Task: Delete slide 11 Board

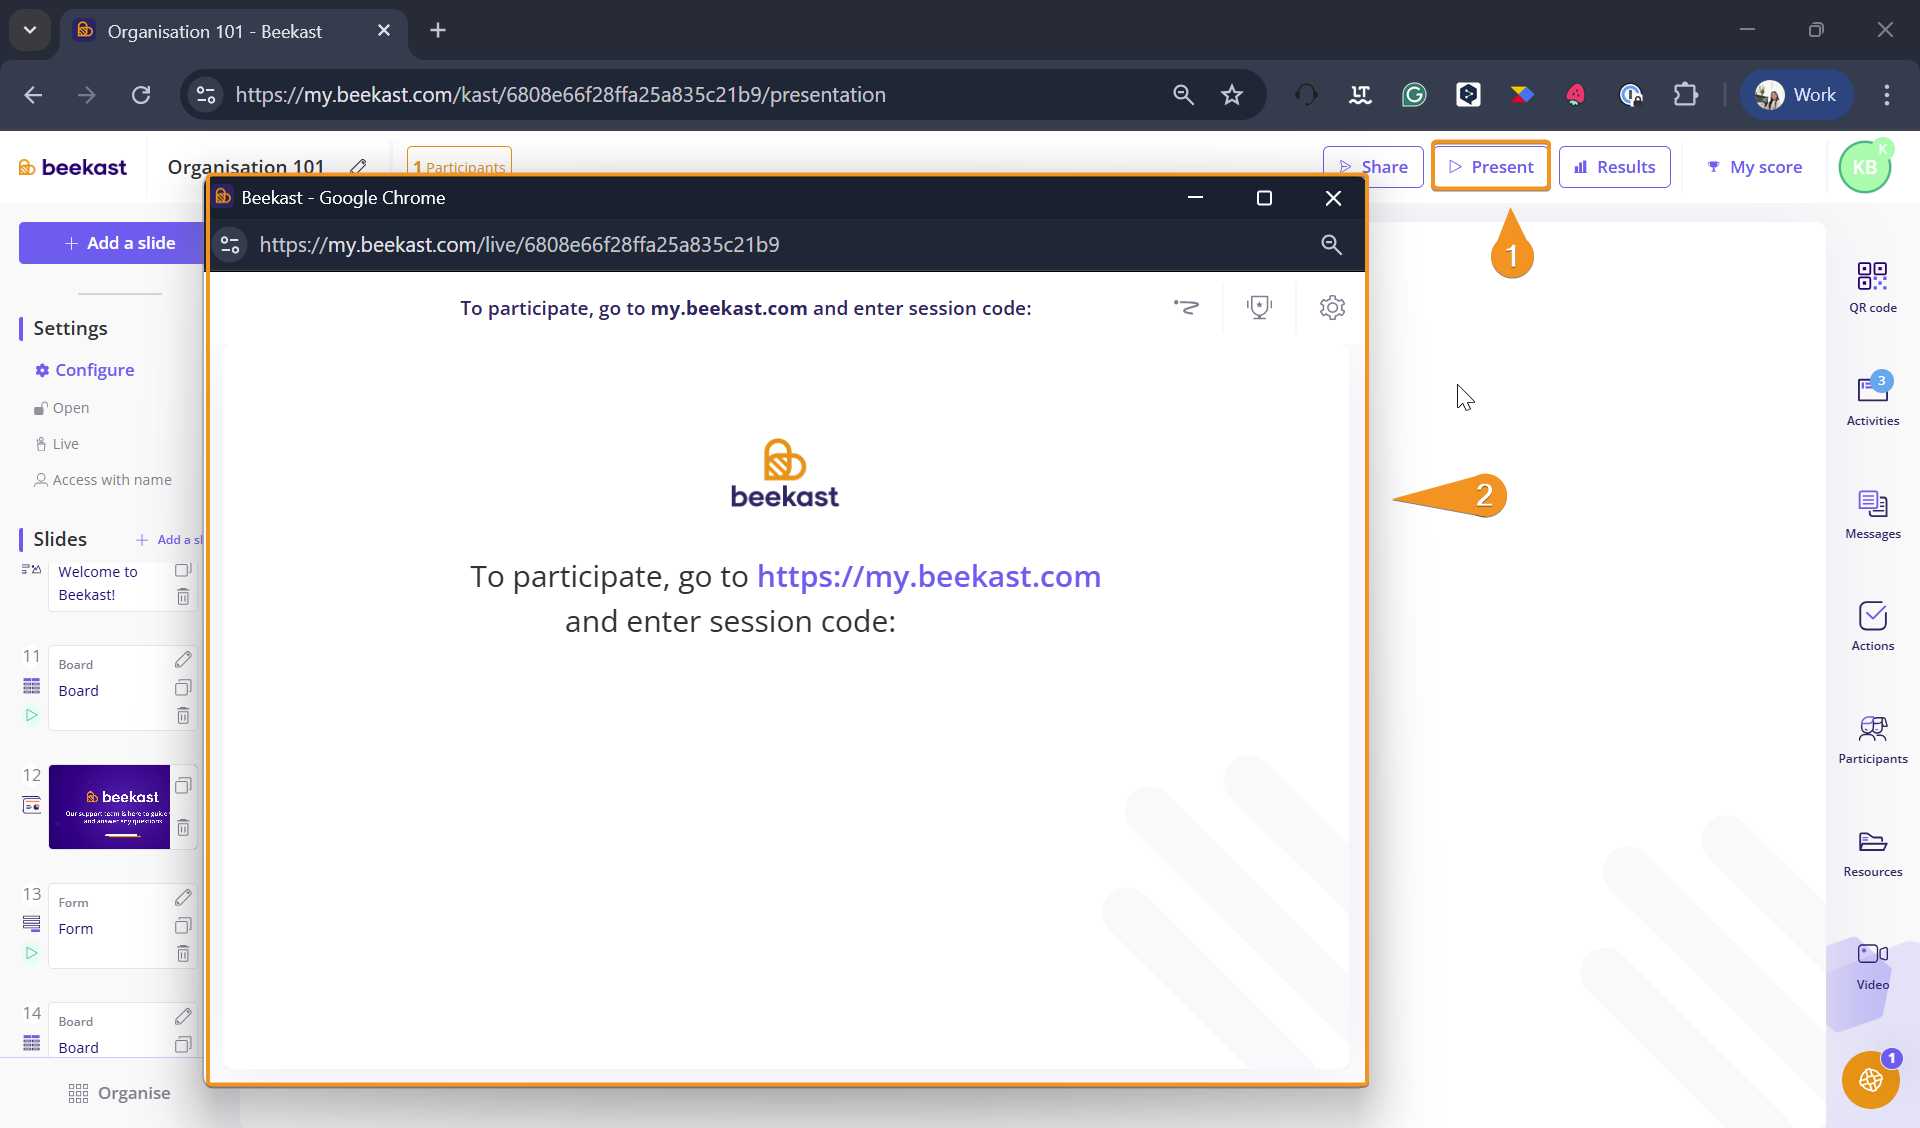Action: point(183,715)
